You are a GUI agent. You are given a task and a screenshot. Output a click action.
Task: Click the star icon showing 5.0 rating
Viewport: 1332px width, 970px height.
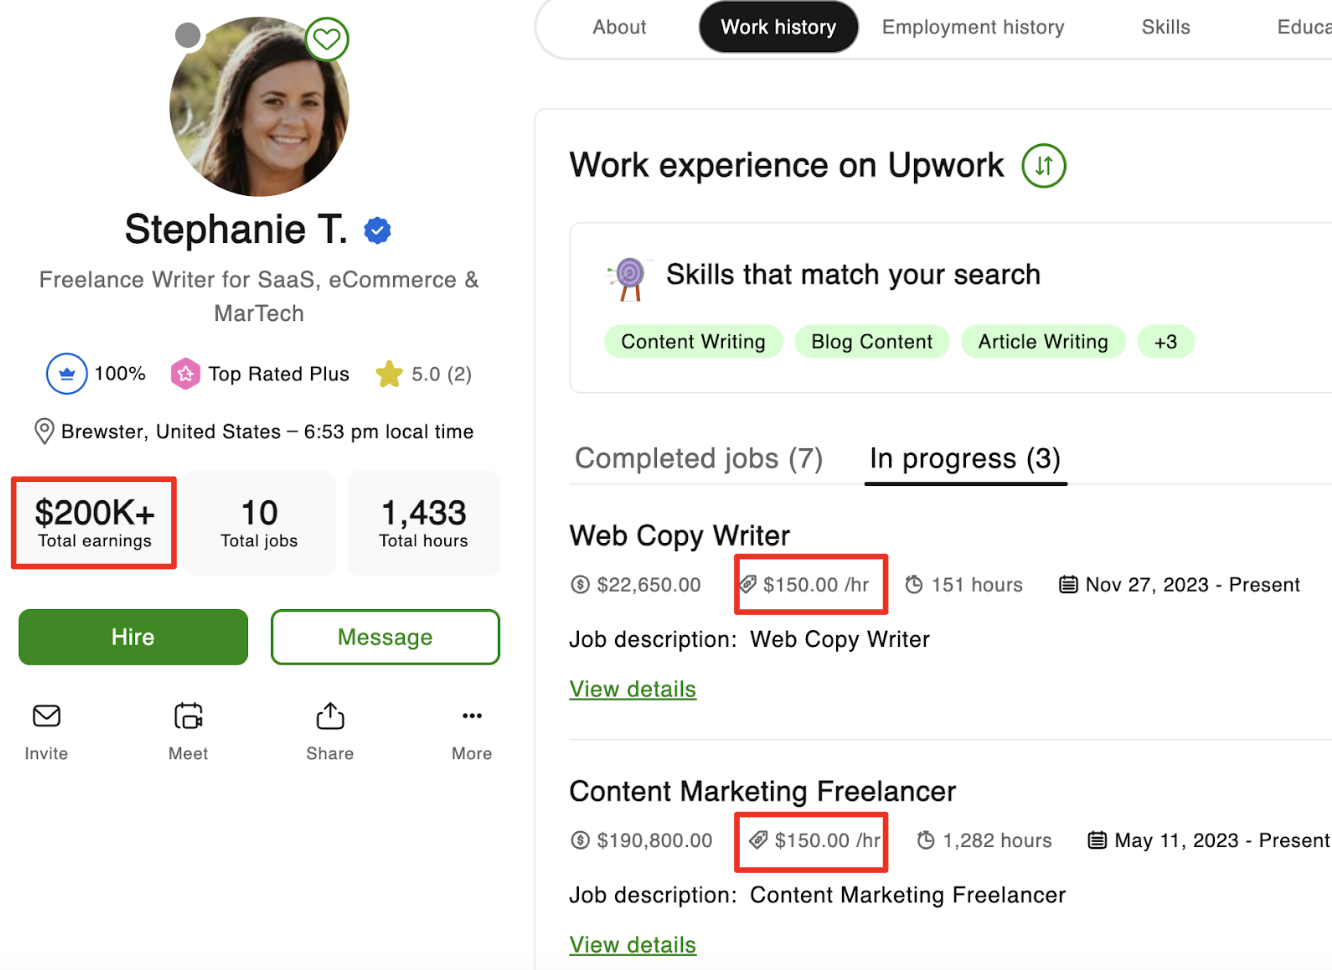click(x=389, y=373)
